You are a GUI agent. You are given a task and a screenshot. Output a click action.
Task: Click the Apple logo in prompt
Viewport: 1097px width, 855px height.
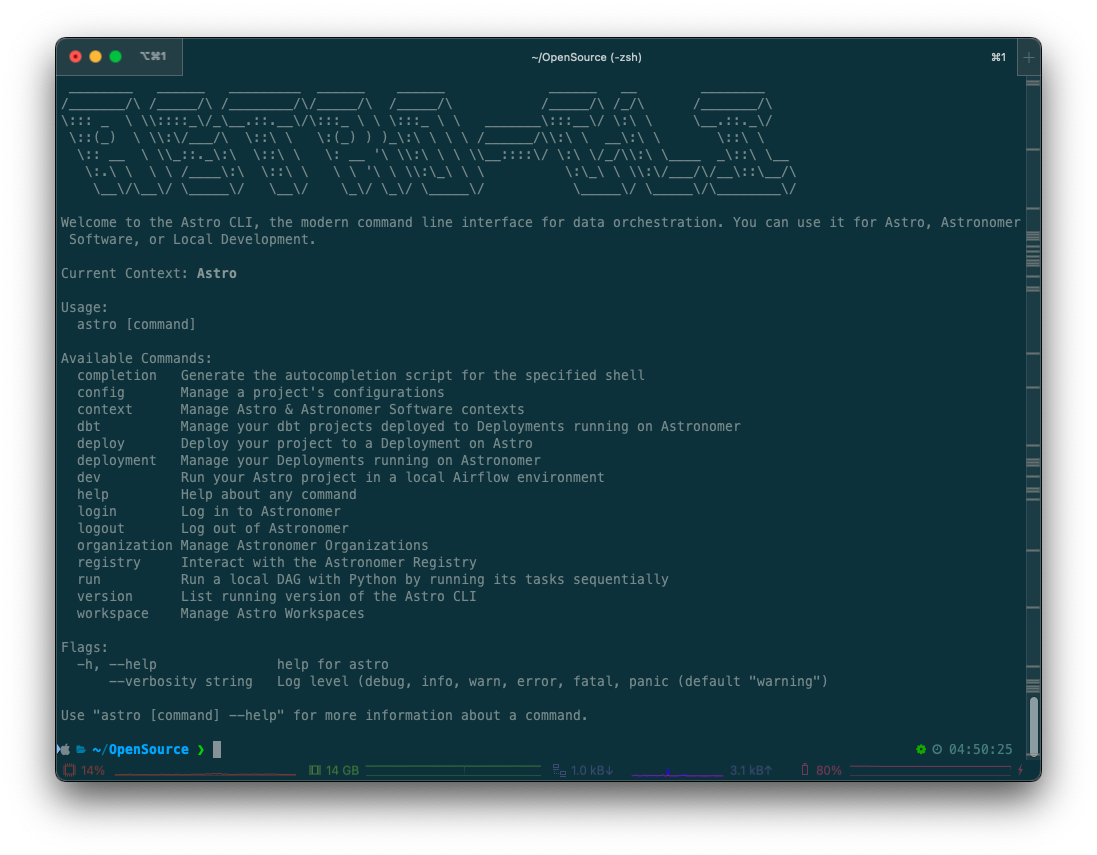click(x=65, y=749)
